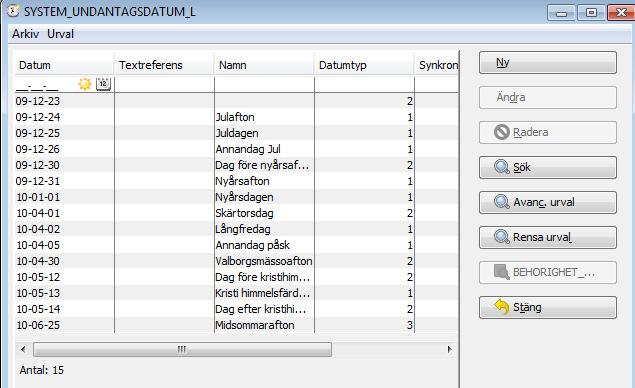Click the date 10-04-01
Screen dimensions: 635x388
pos(38,213)
